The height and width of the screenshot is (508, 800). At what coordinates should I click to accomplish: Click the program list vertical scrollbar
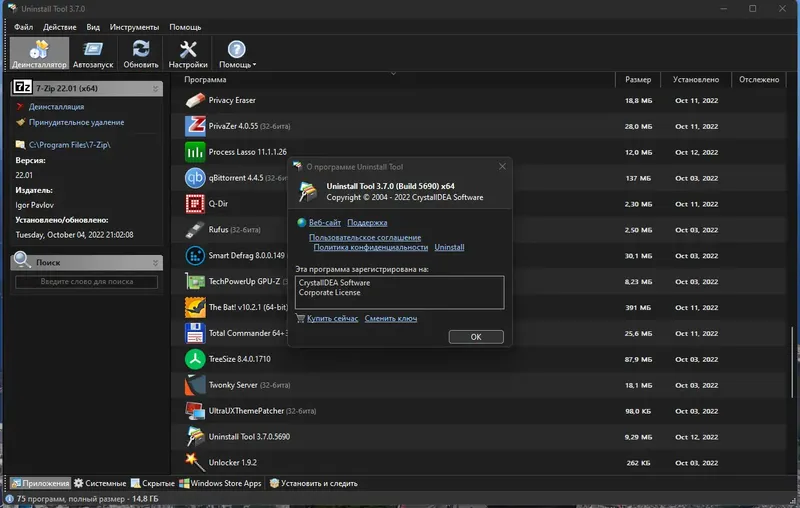(792, 362)
